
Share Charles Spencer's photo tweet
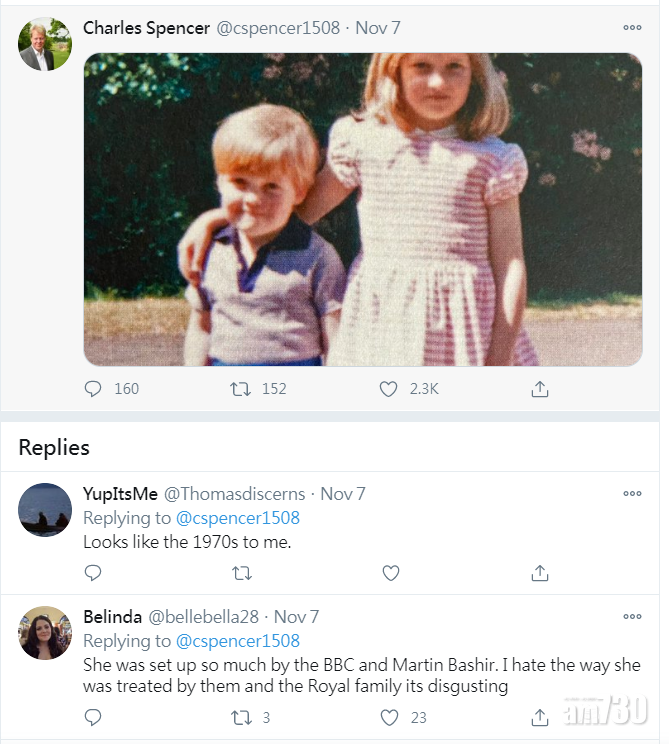540,389
